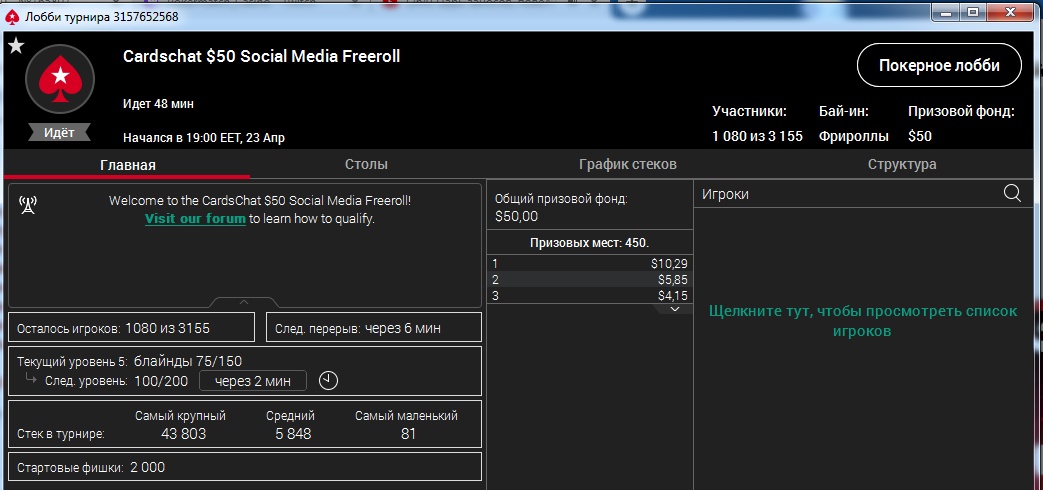Select first place prize row $10,29
1043x490 pixels.
[589, 264]
